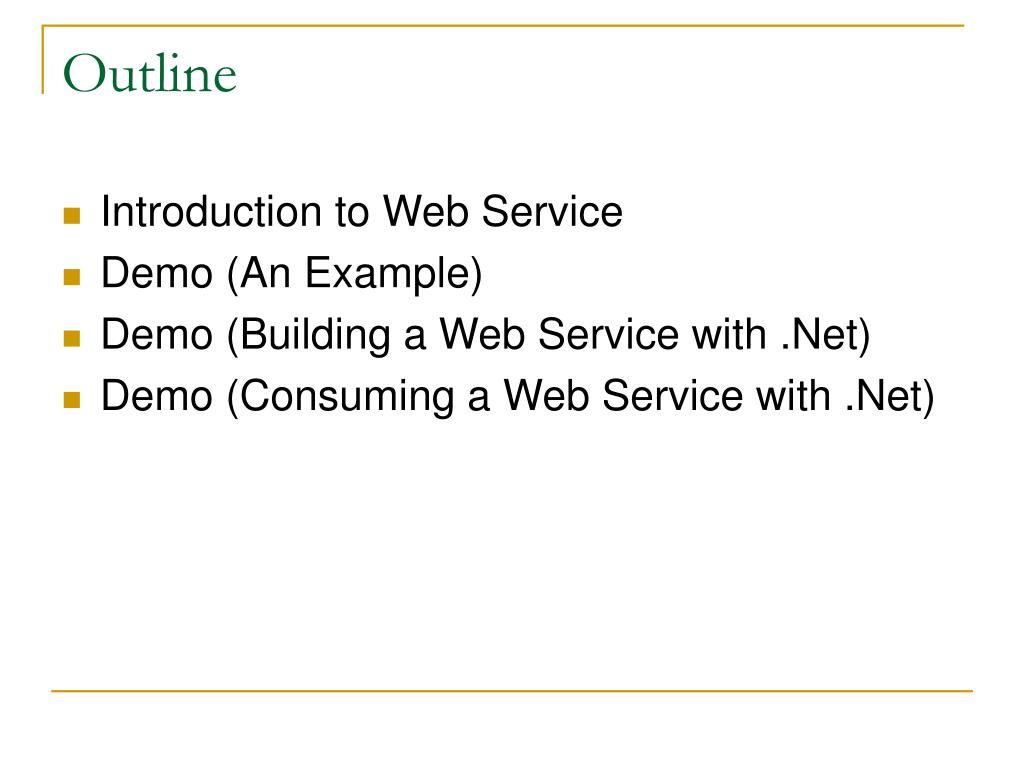Click the gold horizontal line above the title
Viewport: 1024px width, 768px height.
point(503,25)
